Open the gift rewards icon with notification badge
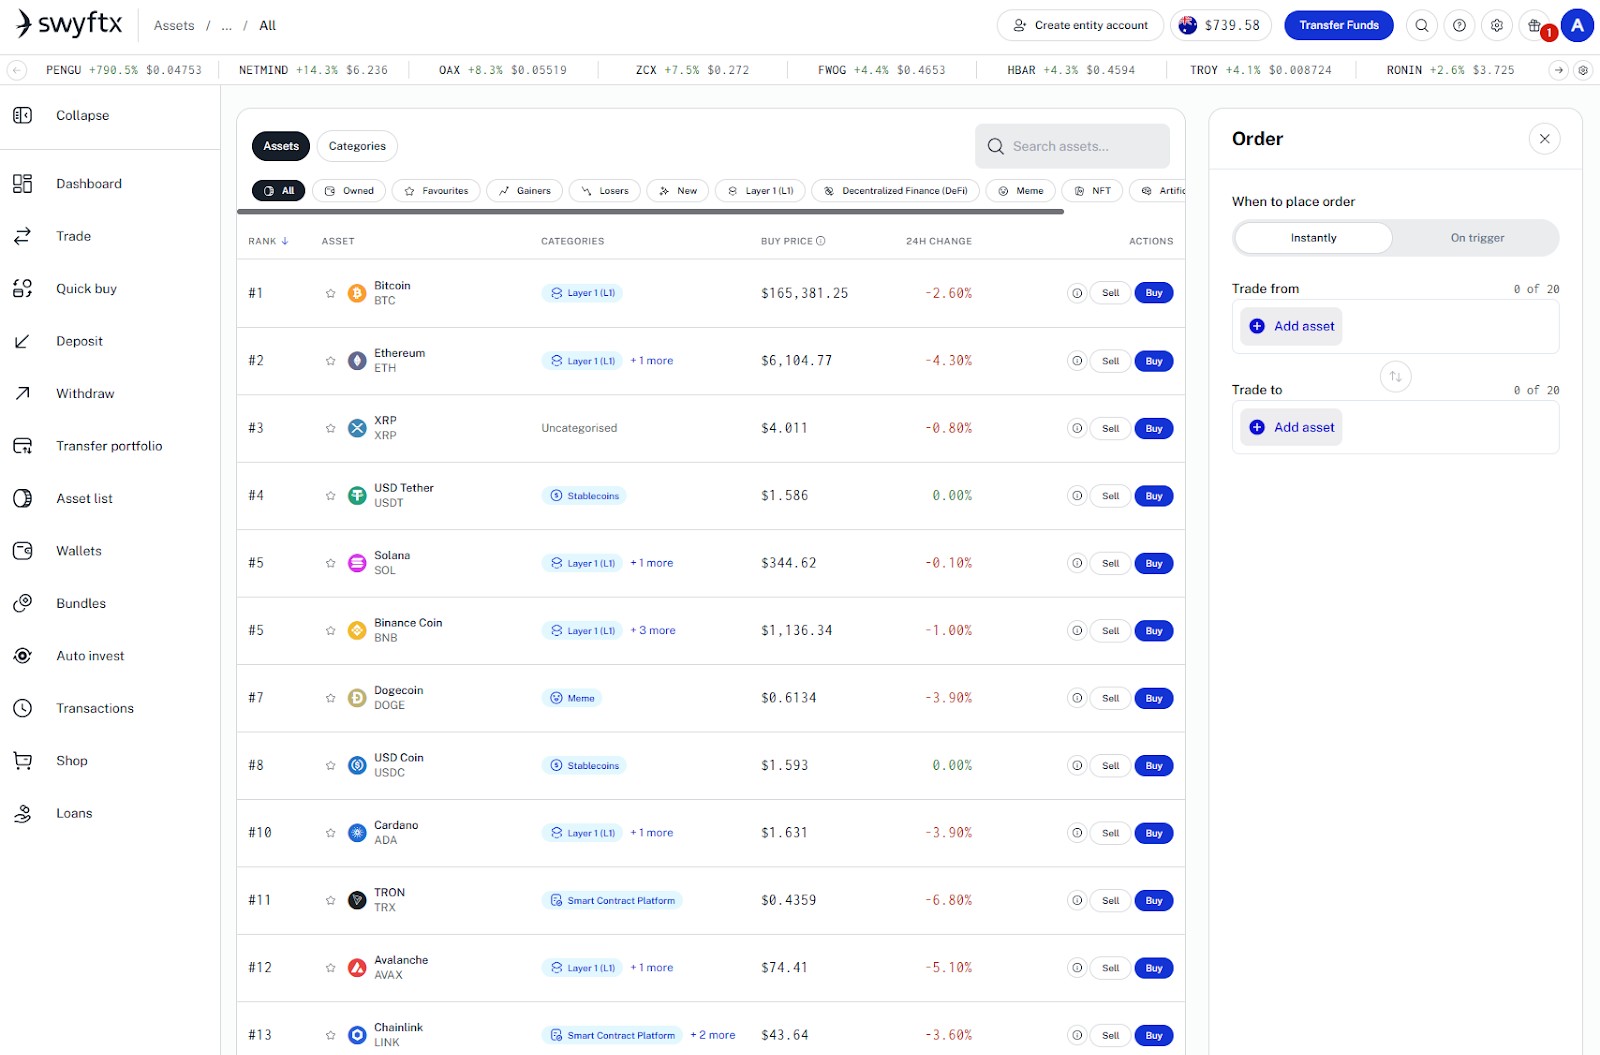1600x1055 pixels. point(1535,26)
